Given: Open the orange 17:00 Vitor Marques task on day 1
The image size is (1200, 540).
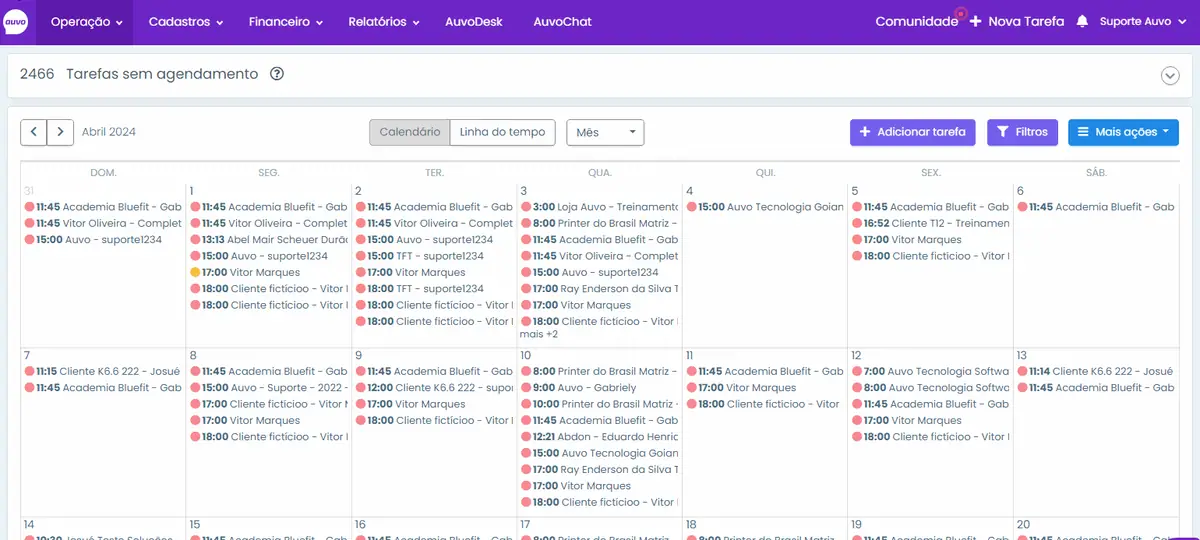Looking at the screenshot, I should point(244,272).
